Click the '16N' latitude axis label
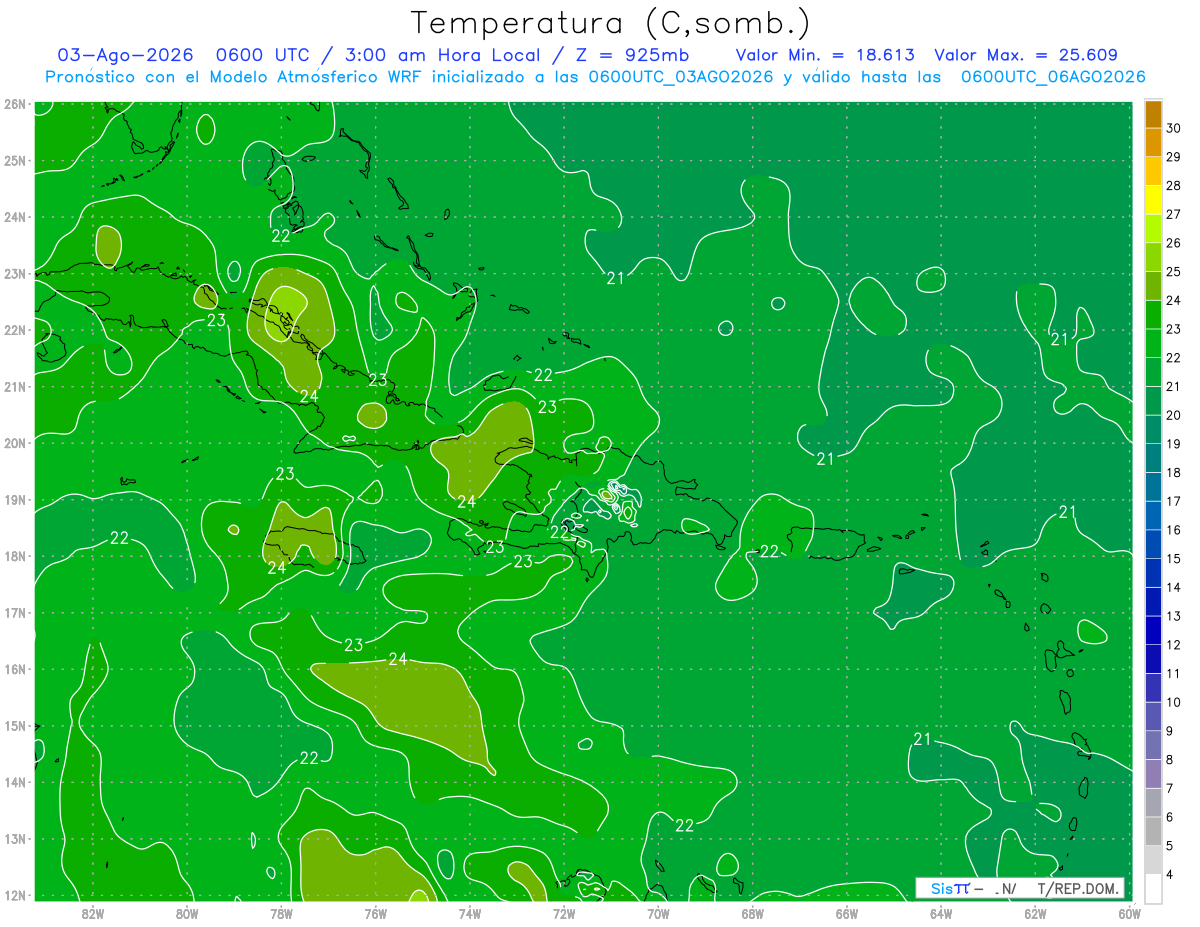 (x=14, y=669)
